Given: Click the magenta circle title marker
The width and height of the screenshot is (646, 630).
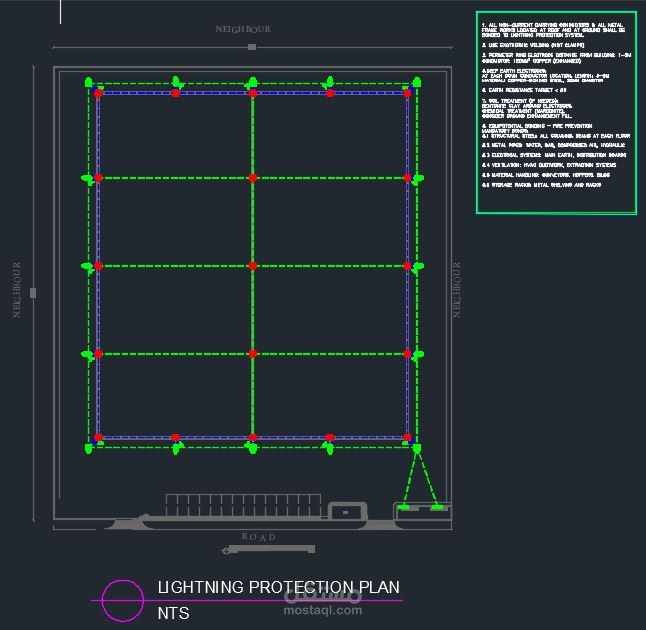Looking at the screenshot, I should click(x=123, y=600).
